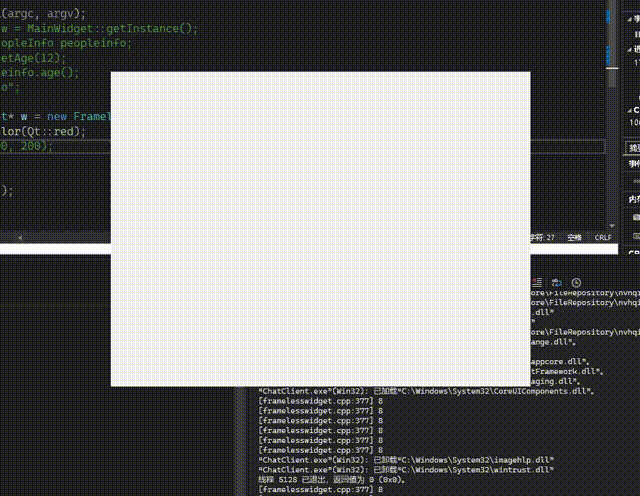Click the '0, 200);' code line
The width and height of the screenshot is (640, 496).
click(27, 146)
